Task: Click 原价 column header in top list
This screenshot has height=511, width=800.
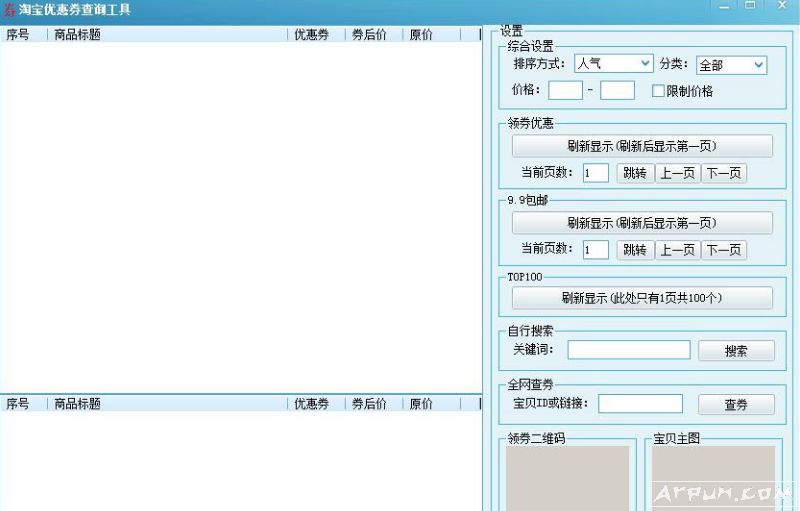Action: click(432, 34)
